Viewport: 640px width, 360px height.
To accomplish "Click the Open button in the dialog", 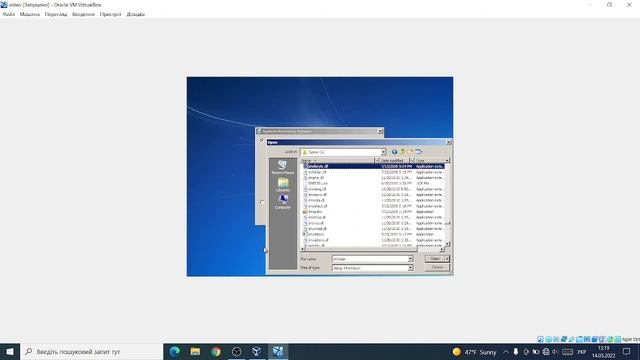I will point(435,259).
